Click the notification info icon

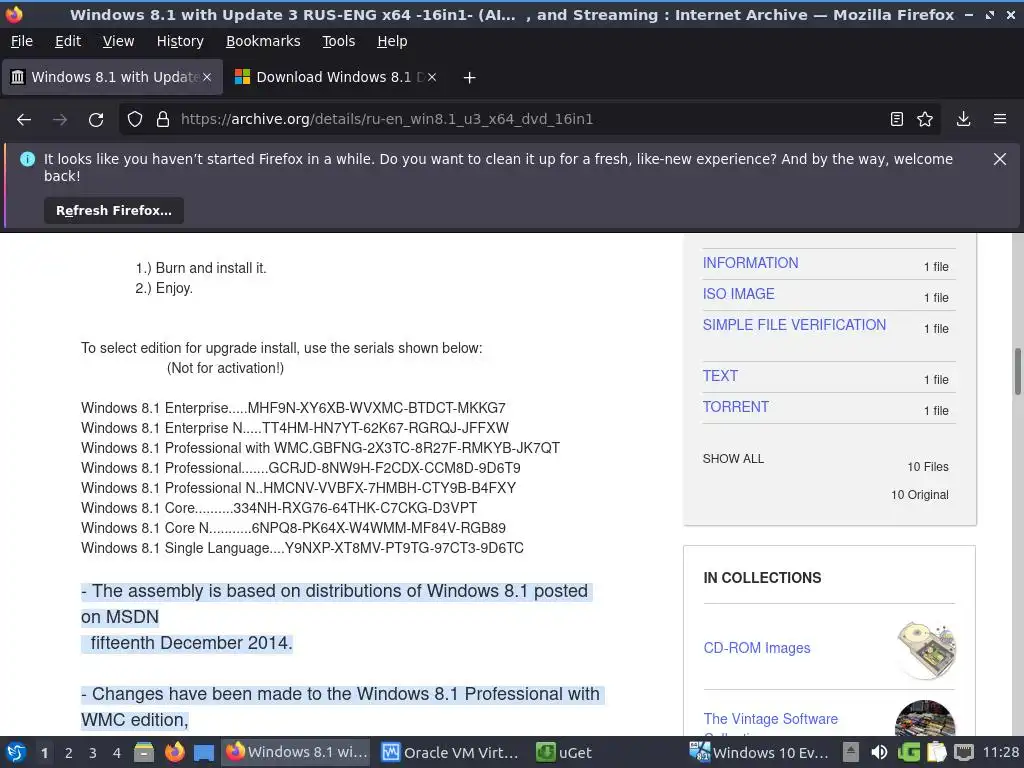click(27, 159)
